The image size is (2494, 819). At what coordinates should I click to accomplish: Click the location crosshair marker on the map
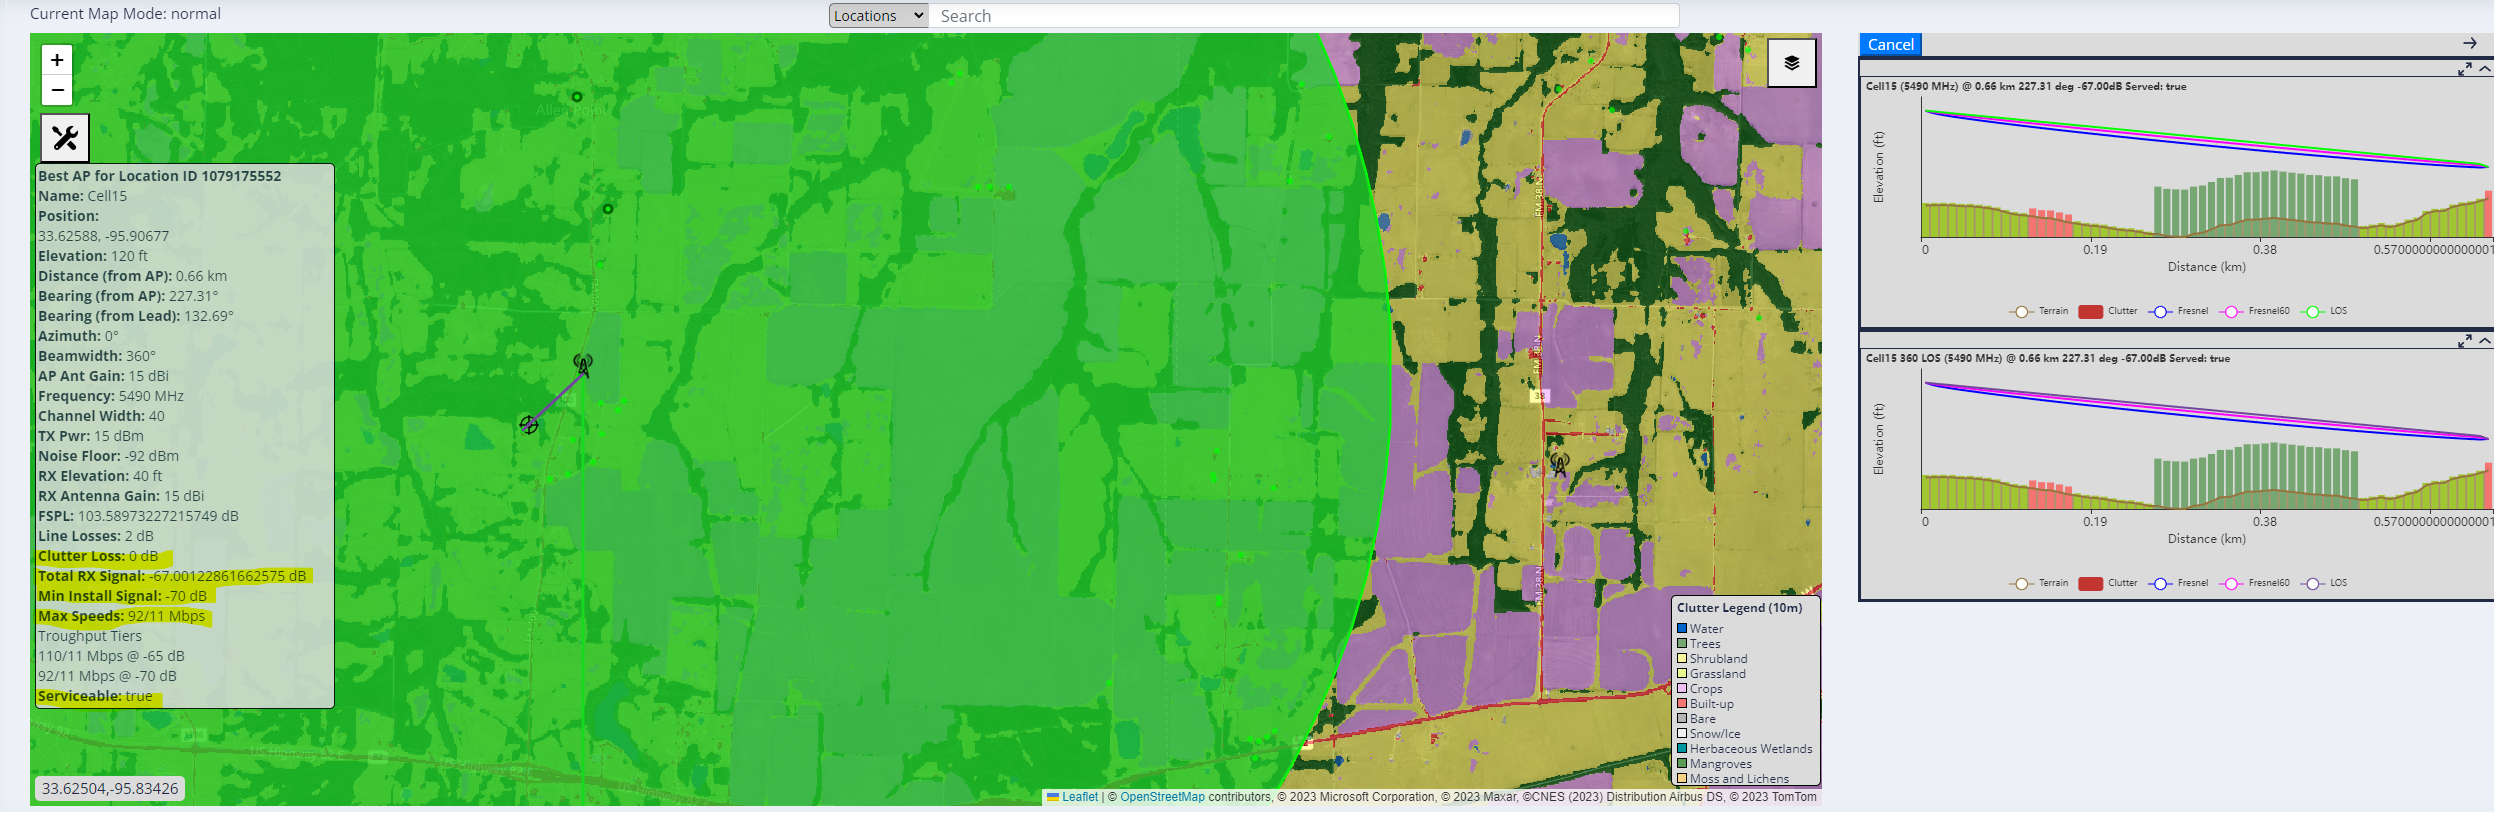pyautogui.click(x=529, y=425)
